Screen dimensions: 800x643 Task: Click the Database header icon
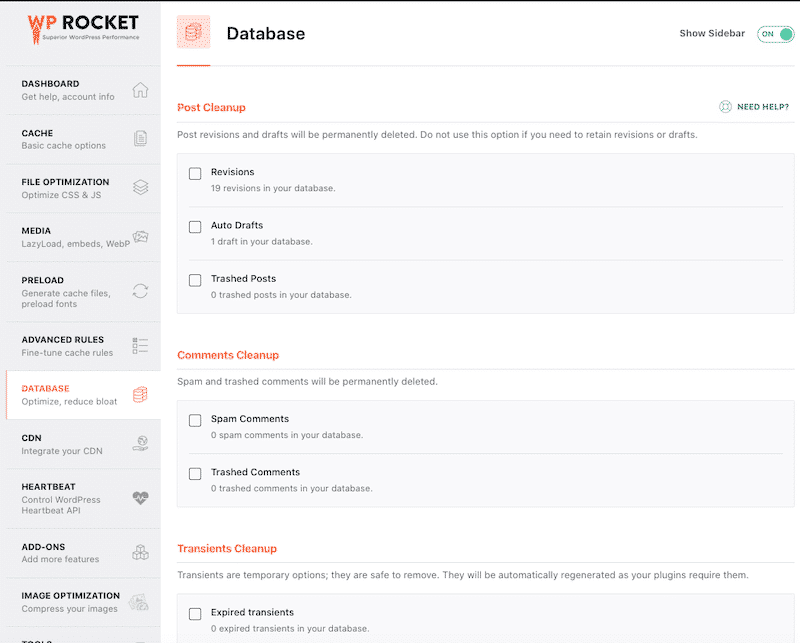[x=193, y=33]
